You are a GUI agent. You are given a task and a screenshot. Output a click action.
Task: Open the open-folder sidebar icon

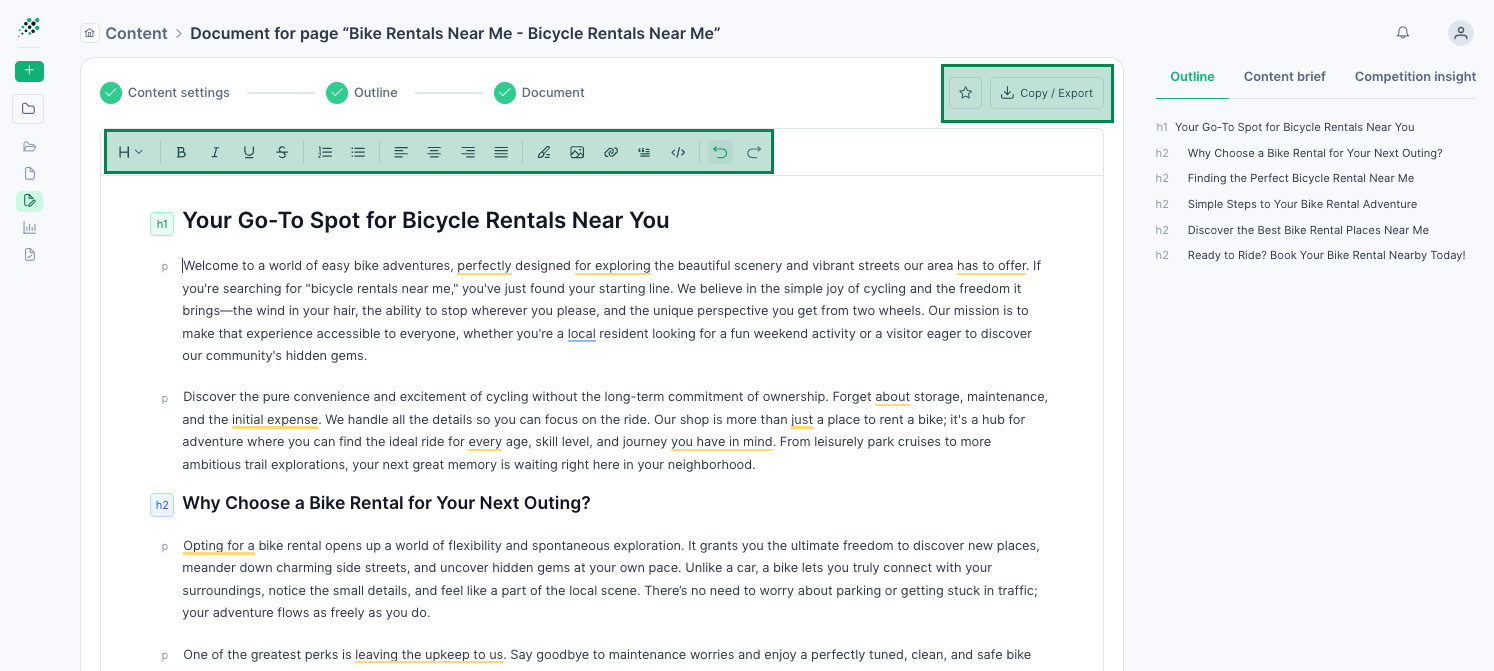point(29,146)
